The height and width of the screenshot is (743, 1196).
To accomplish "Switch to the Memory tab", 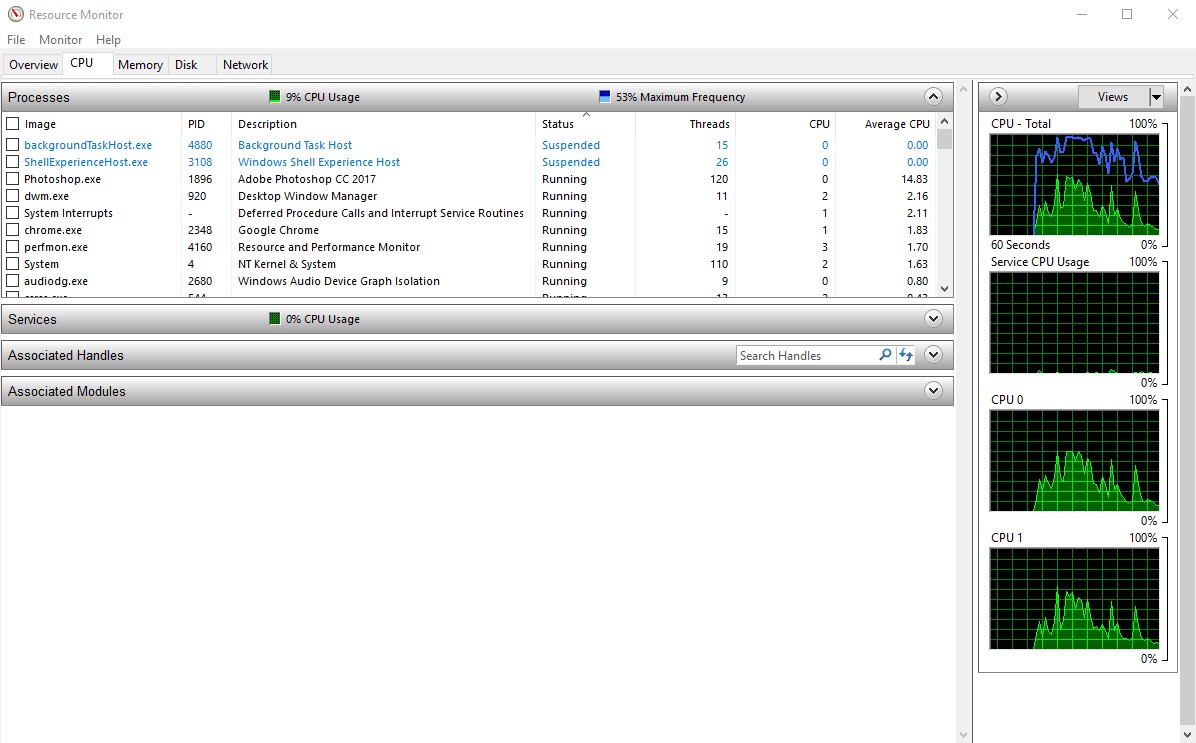I will click(x=139, y=64).
